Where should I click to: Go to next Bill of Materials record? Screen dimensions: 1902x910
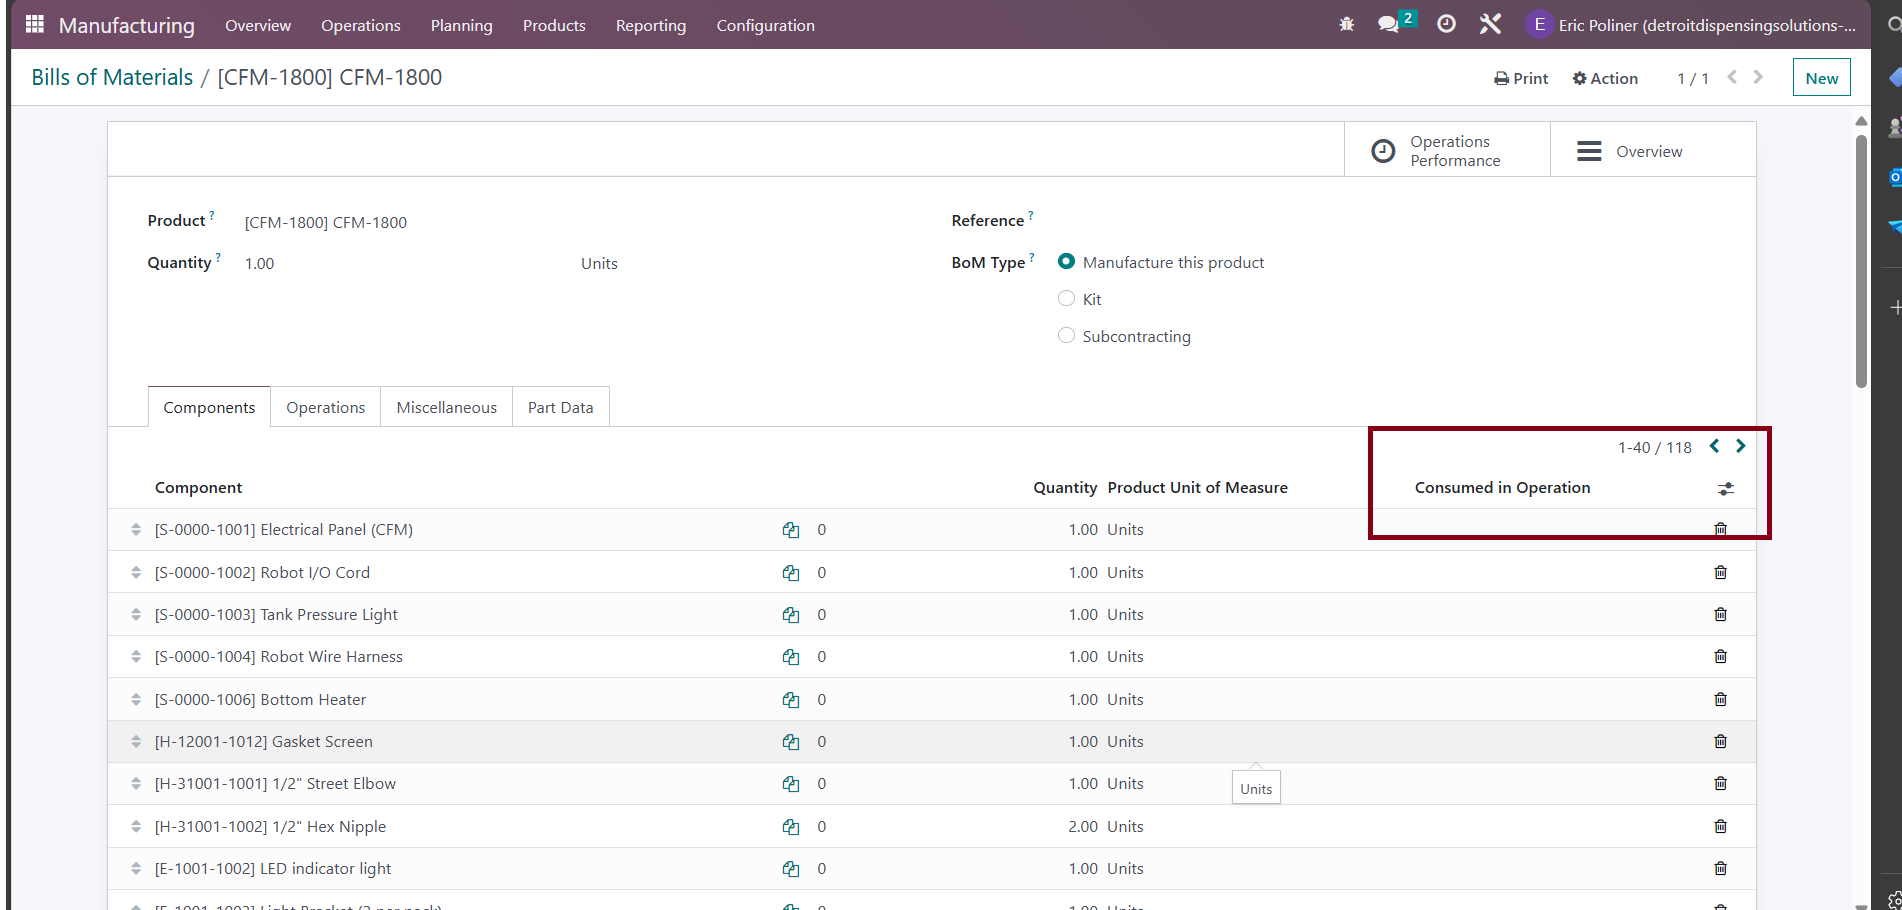tap(1758, 77)
